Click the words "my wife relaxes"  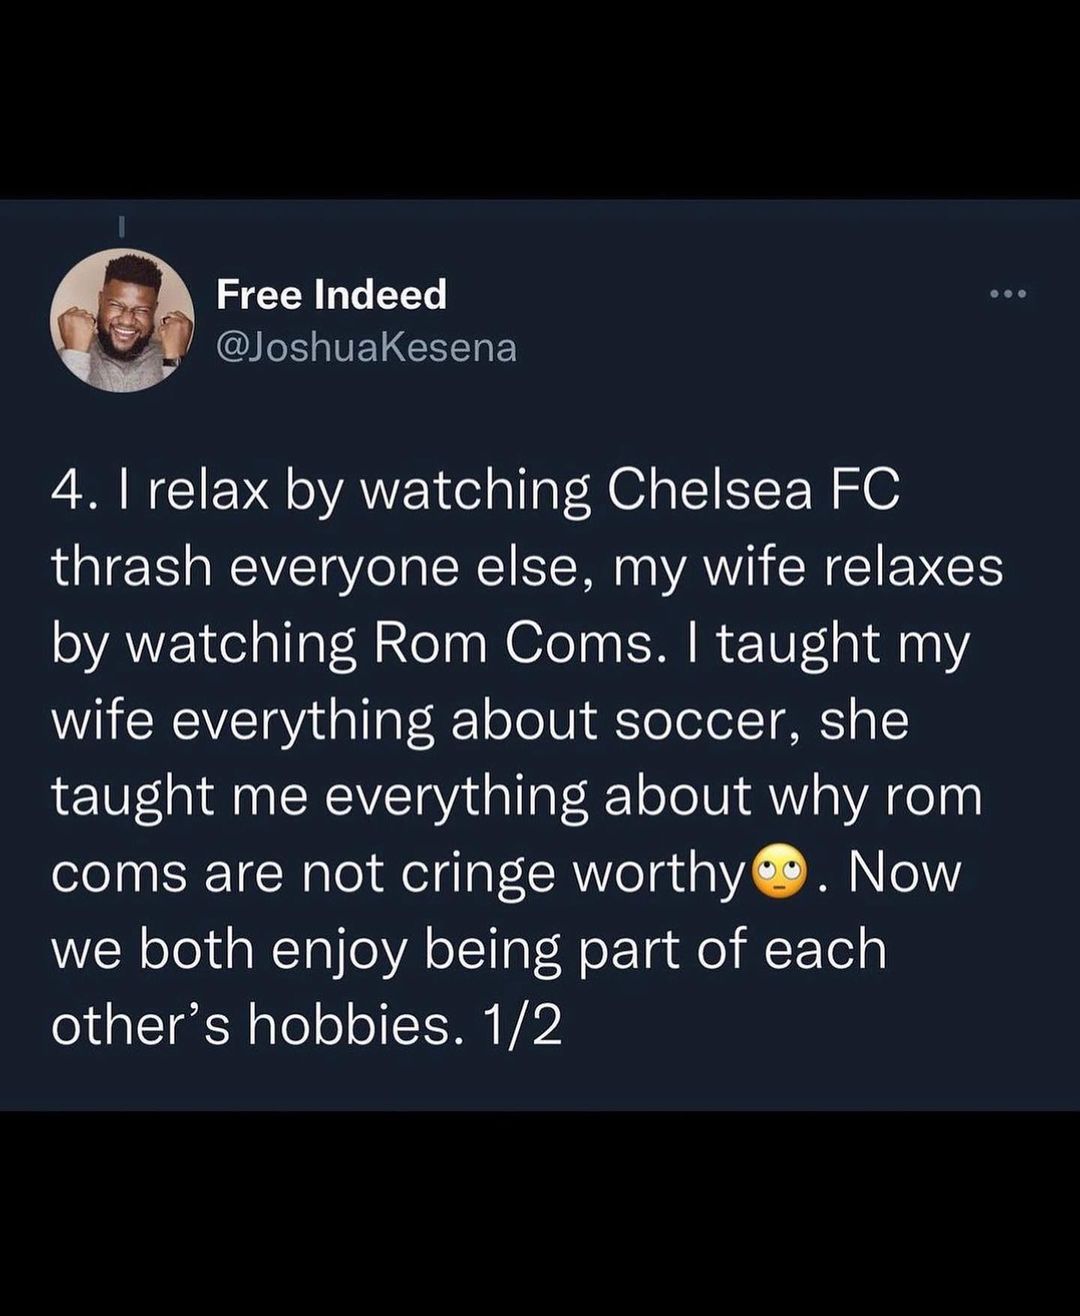(802, 567)
